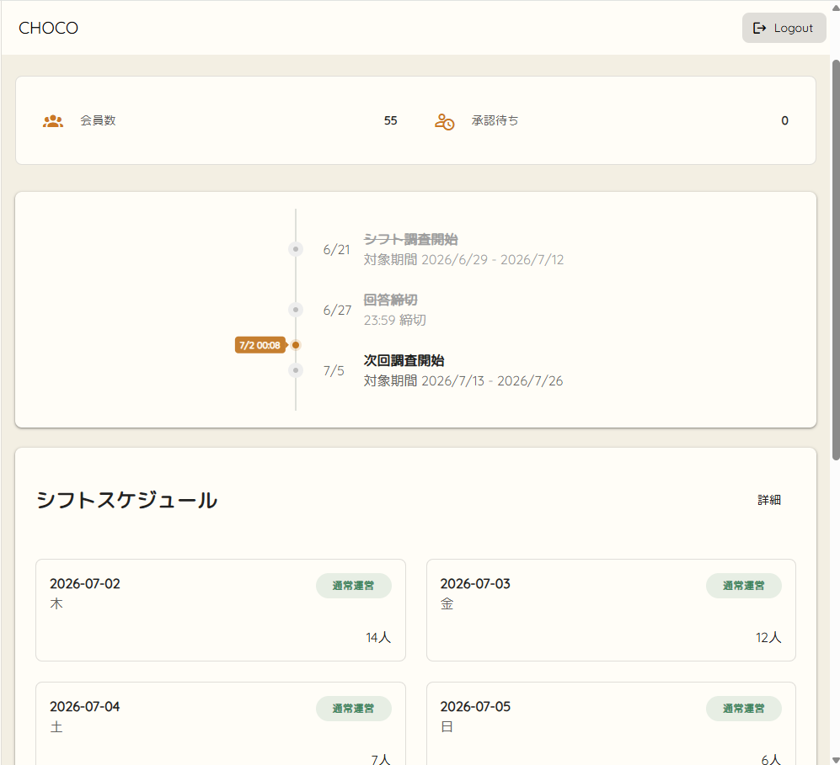Screen dimensions: 840x765
Task: Click the CHOCO app title
Action: tap(48, 28)
